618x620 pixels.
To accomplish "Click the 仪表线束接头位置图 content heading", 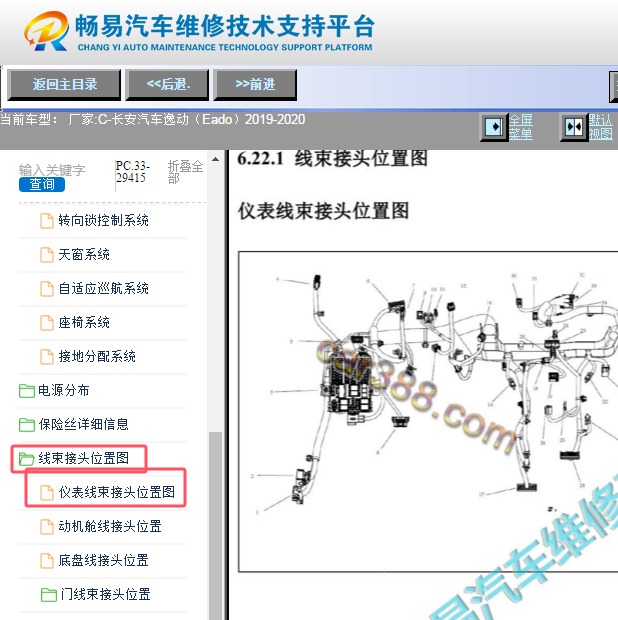I will [x=323, y=210].
